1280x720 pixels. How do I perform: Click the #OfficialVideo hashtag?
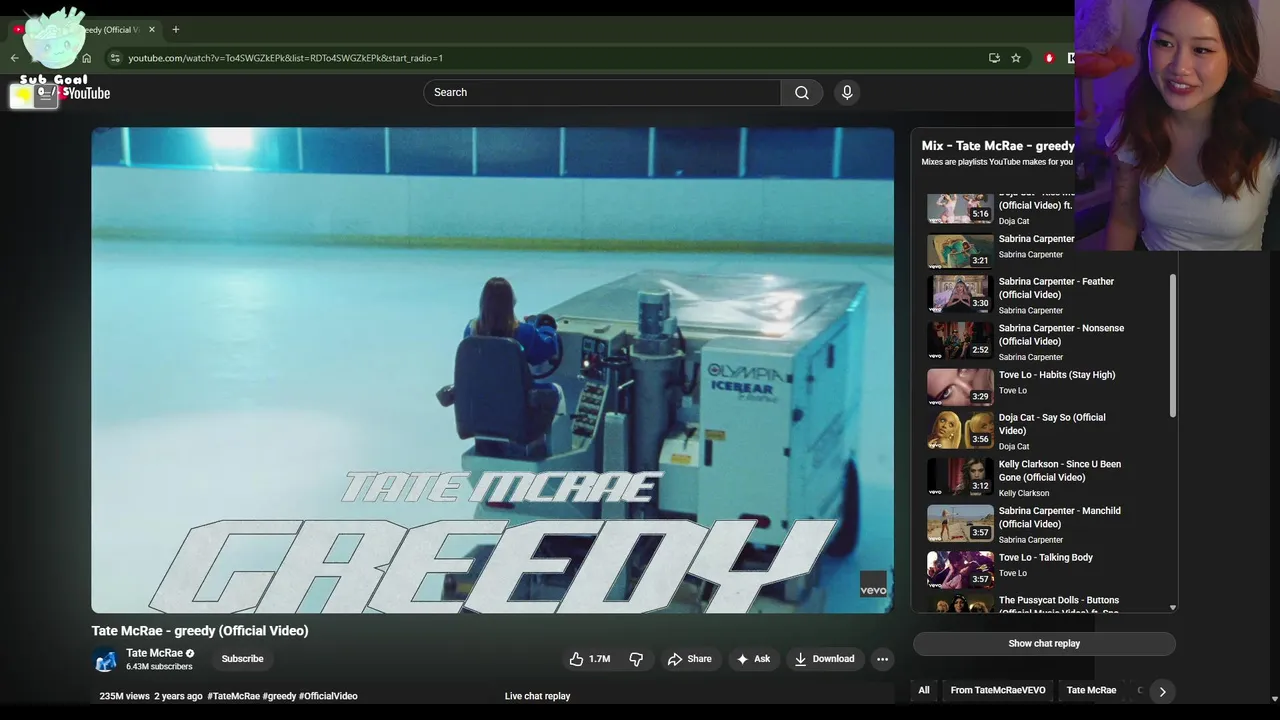tap(328, 696)
